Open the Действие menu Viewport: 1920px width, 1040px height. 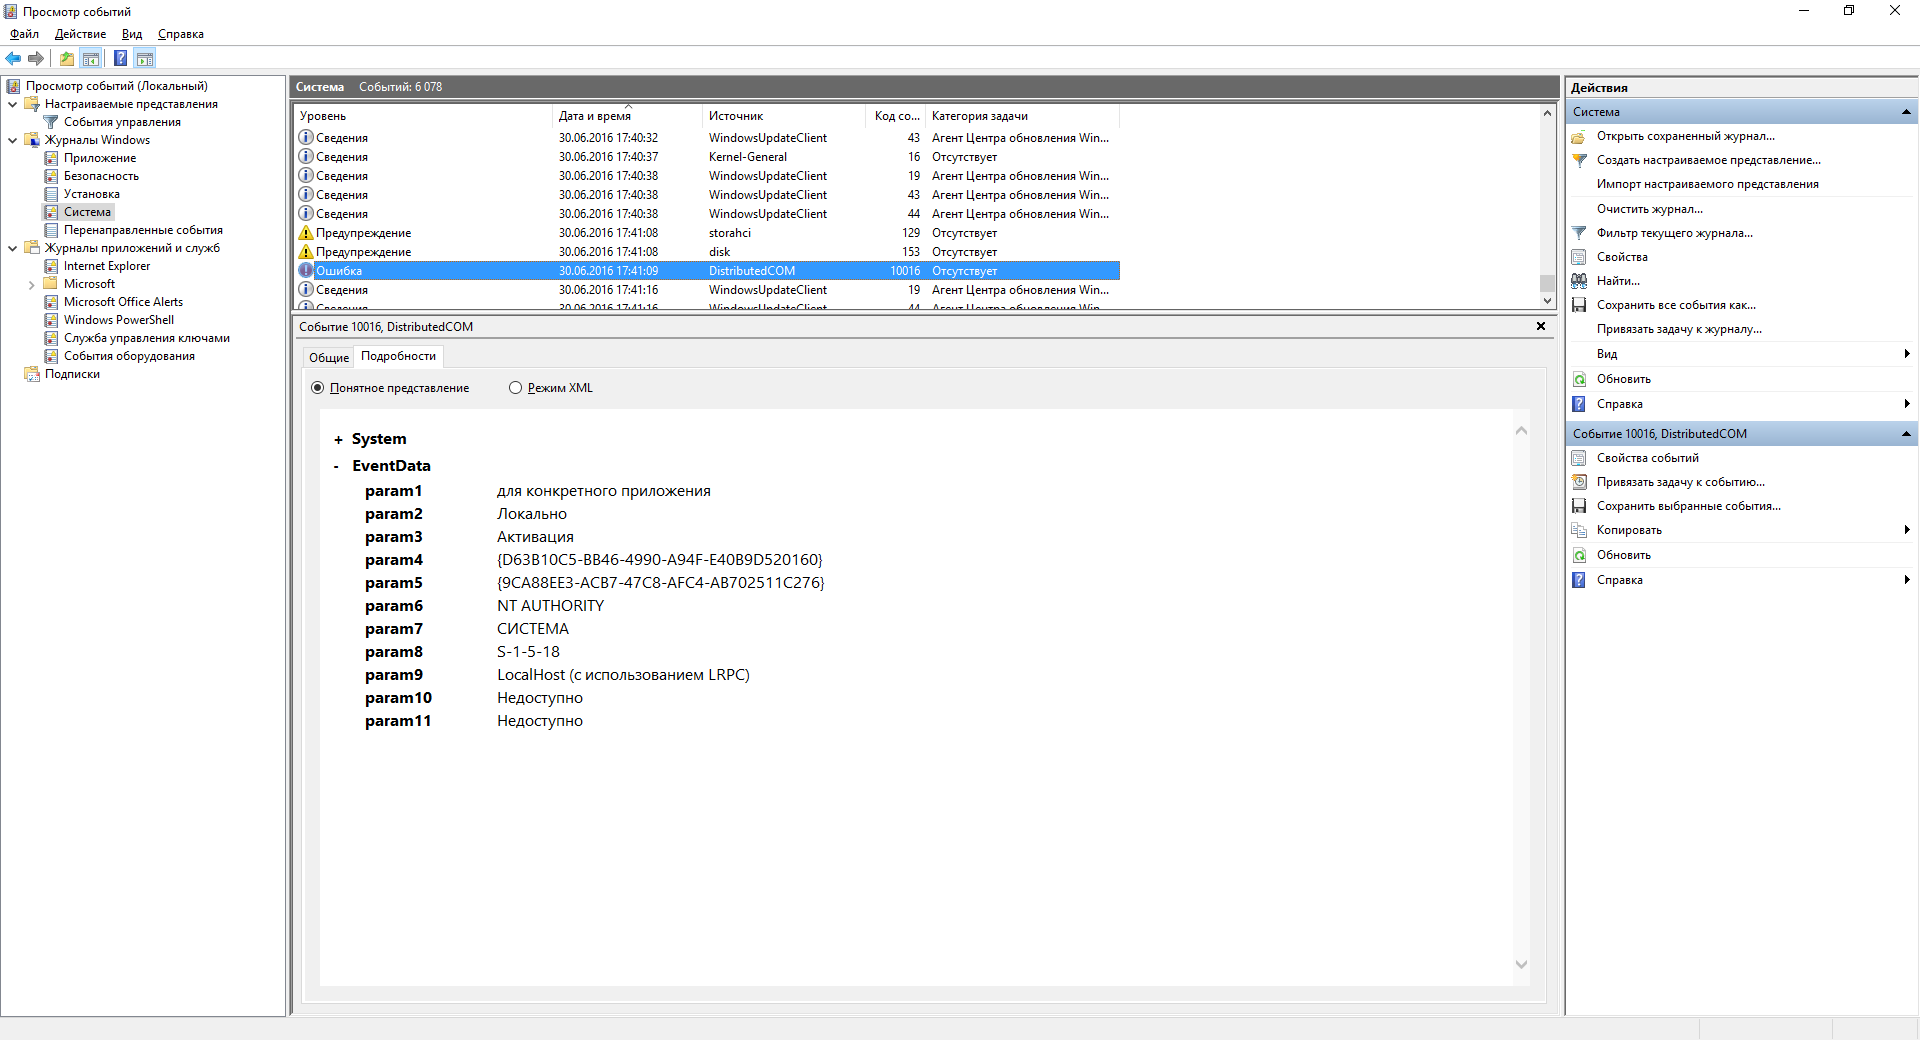[80, 34]
